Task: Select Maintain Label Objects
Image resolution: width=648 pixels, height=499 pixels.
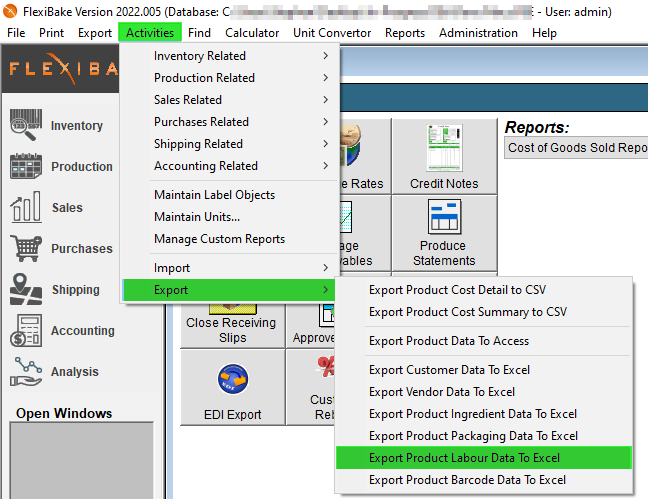Action: pyautogui.click(x=231, y=194)
